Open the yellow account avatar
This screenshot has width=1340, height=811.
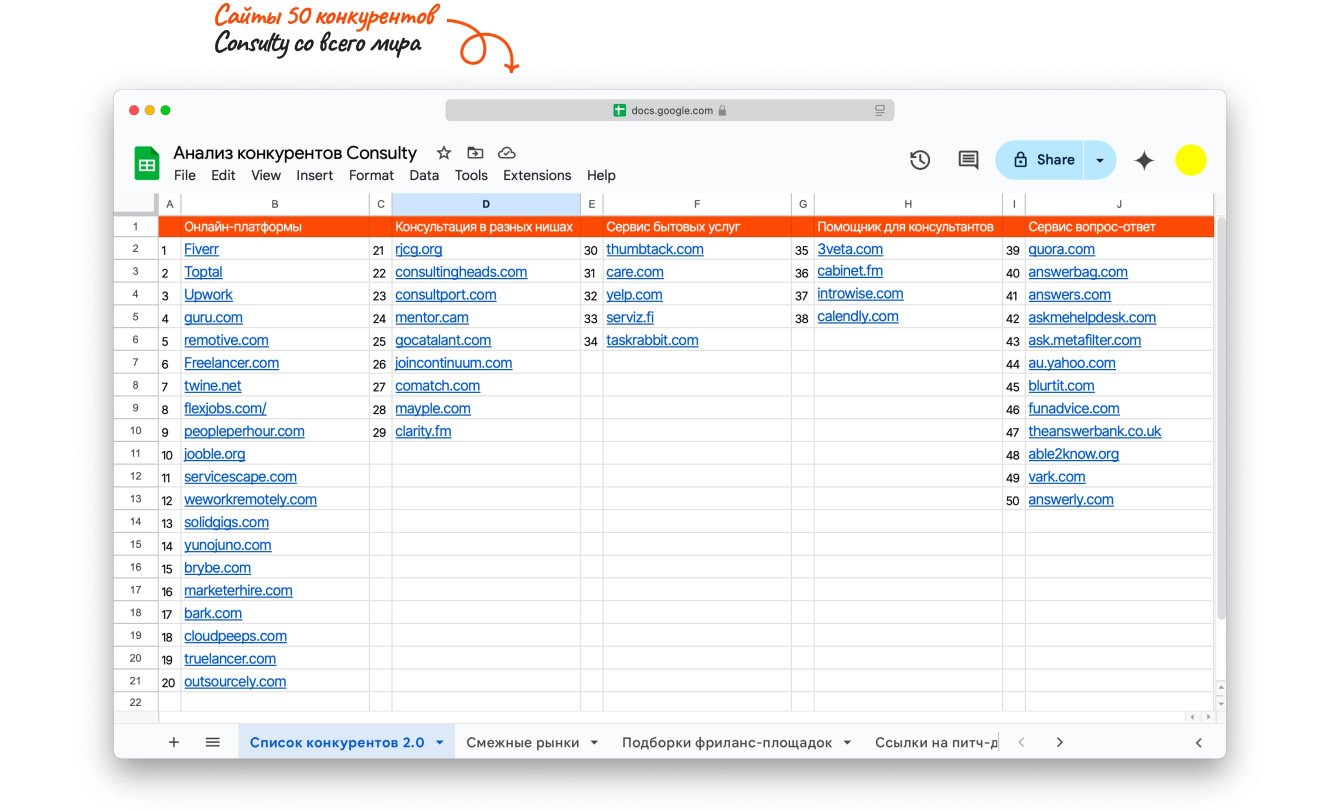point(1190,160)
